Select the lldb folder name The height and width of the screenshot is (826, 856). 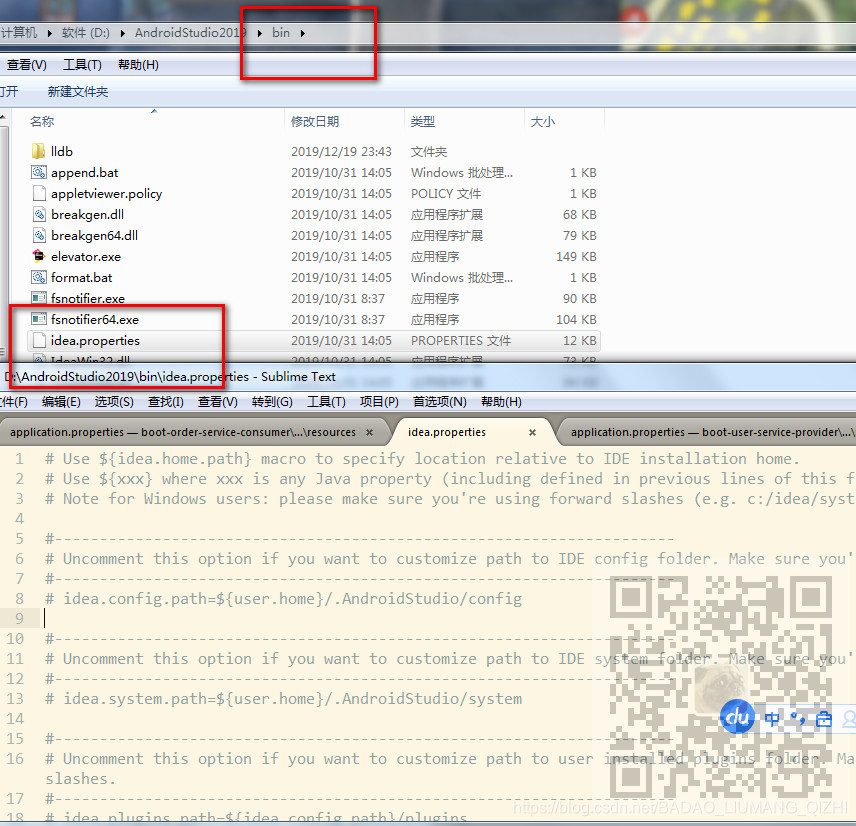[62, 151]
